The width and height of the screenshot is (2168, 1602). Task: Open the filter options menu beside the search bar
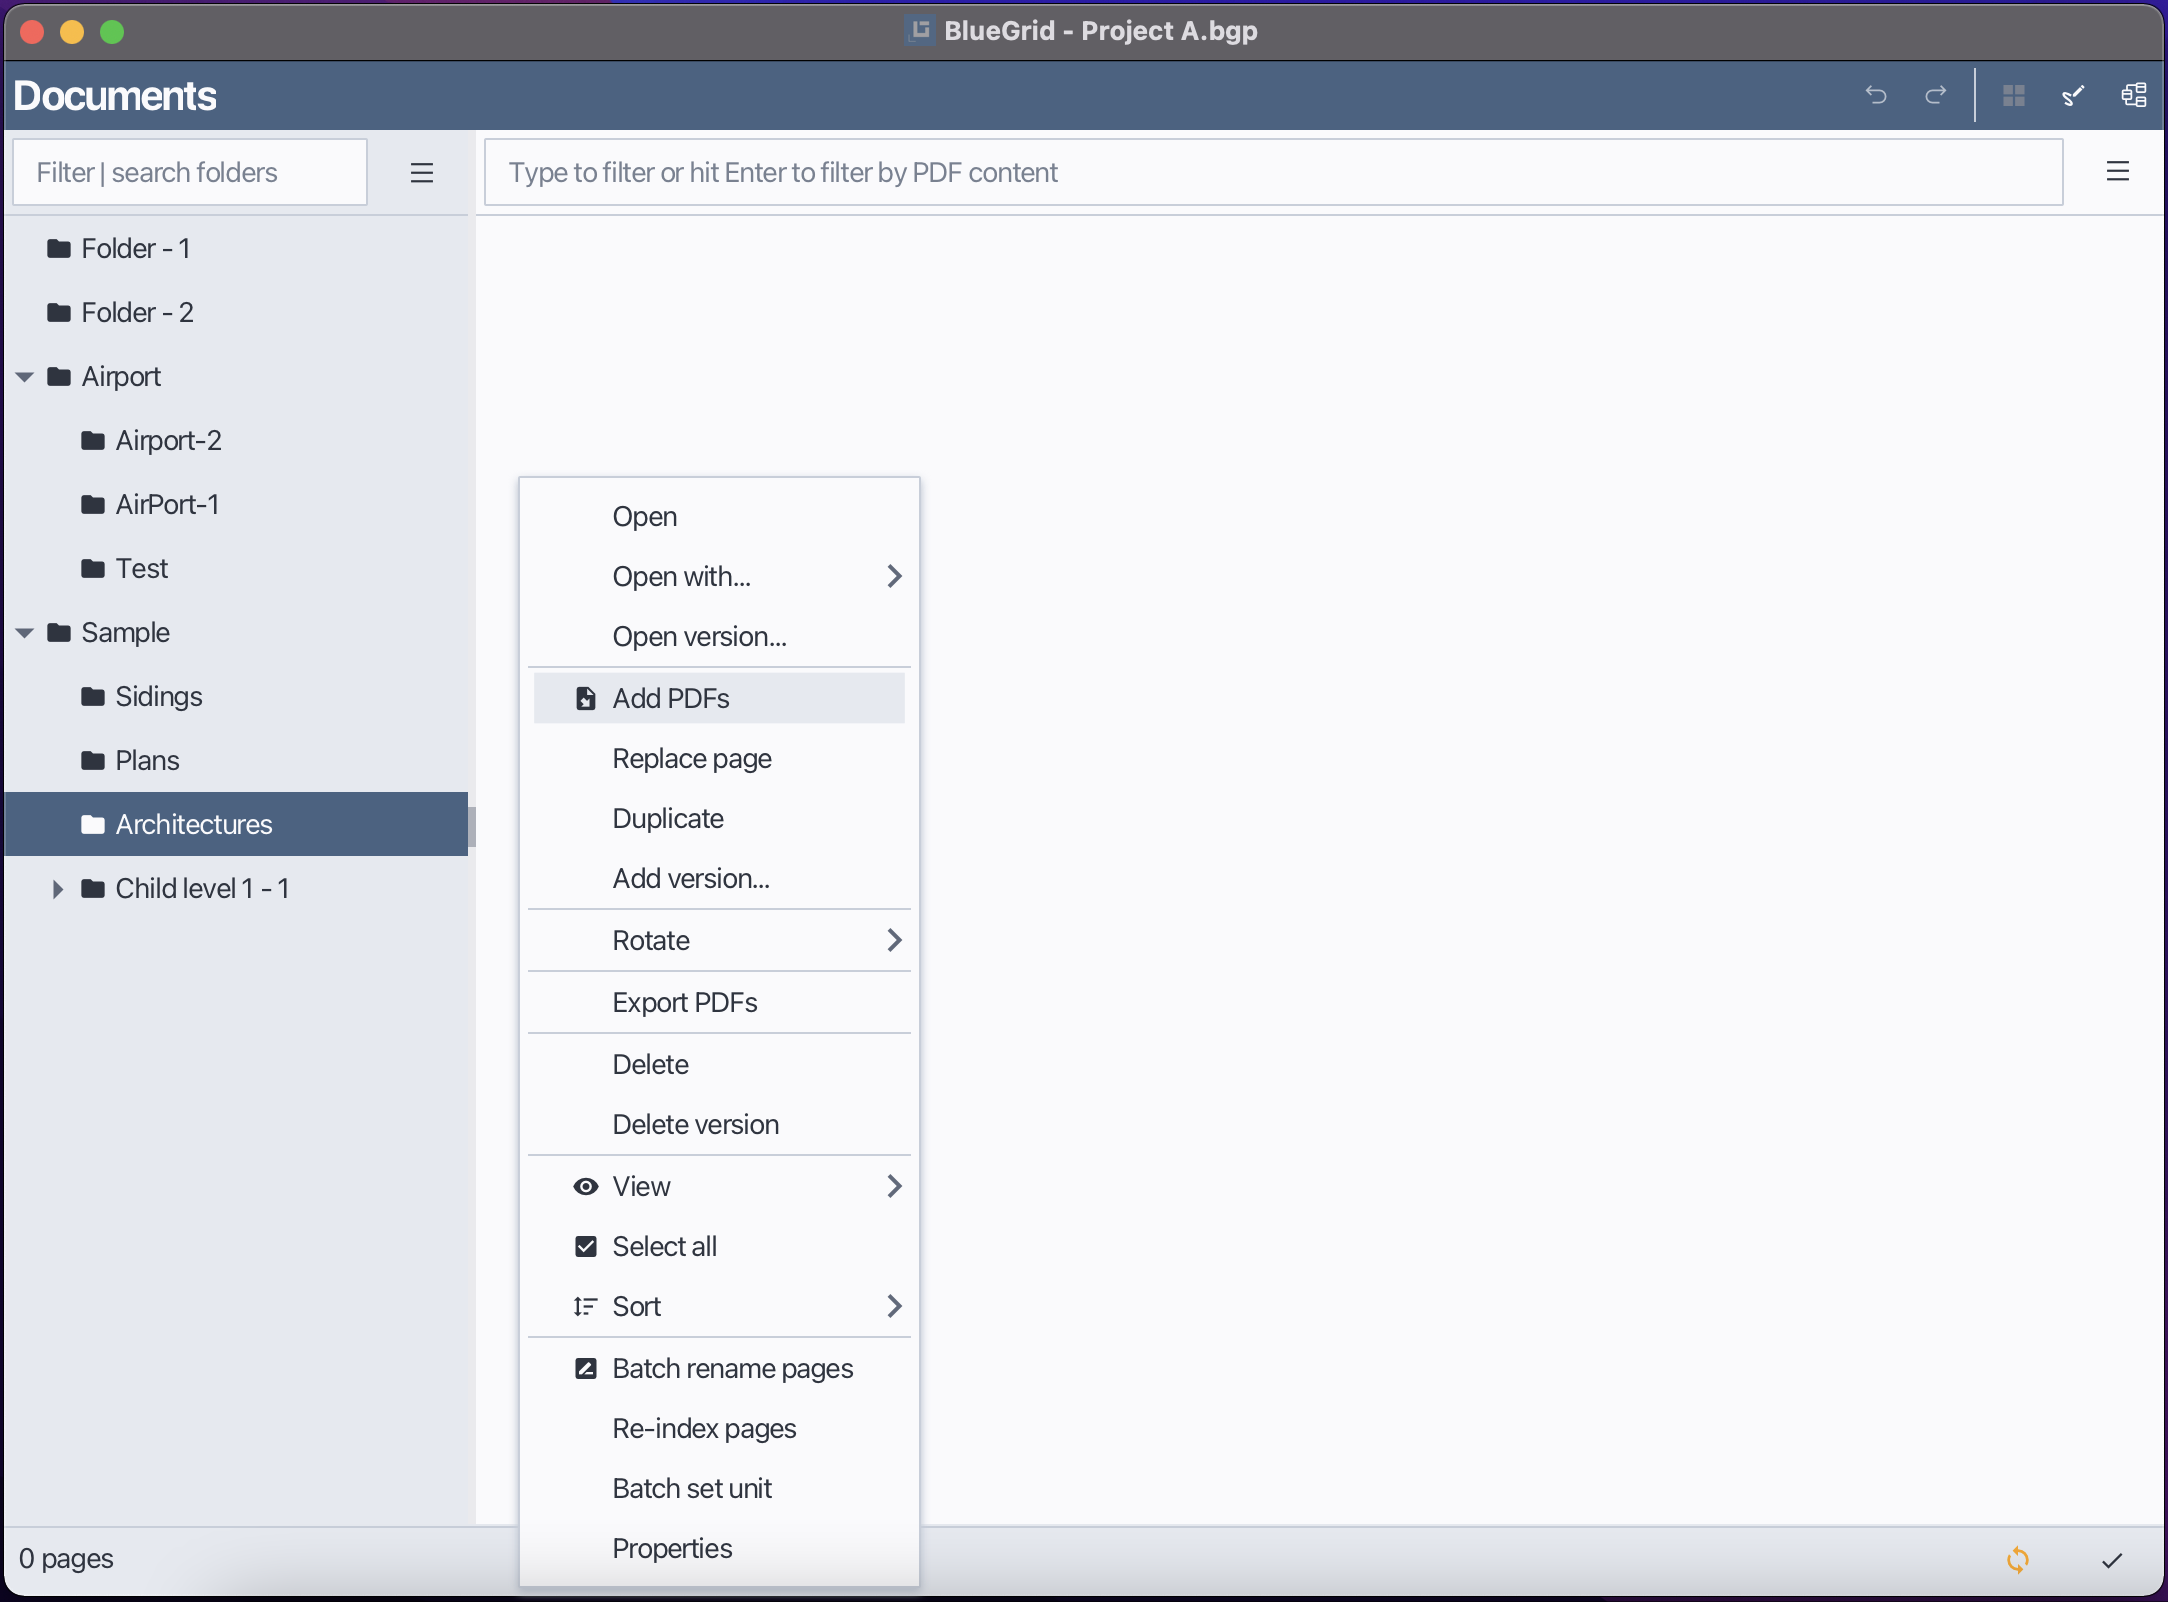coord(2119,171)
